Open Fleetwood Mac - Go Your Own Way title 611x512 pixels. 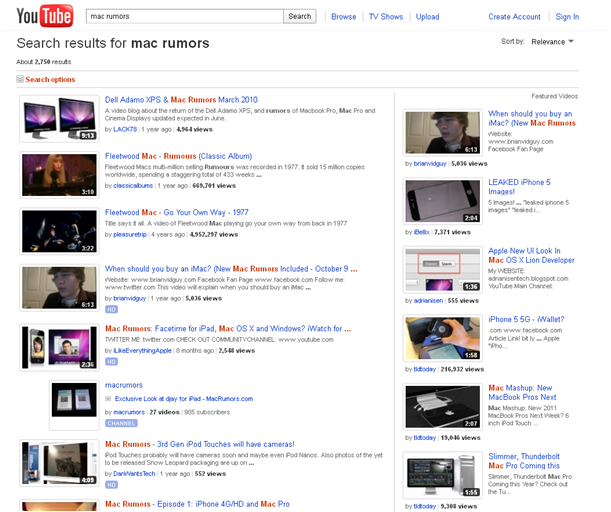point(177,212)
